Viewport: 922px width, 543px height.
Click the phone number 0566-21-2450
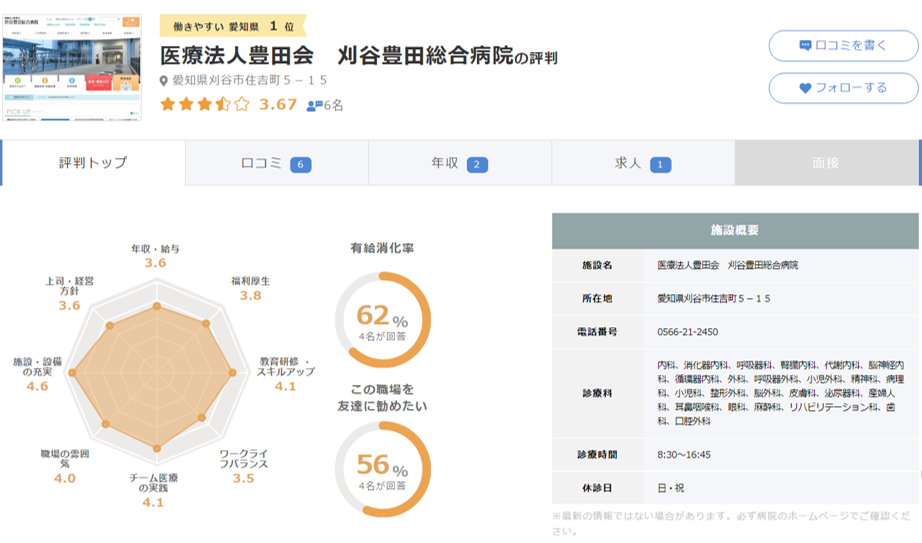coord(689,332)
